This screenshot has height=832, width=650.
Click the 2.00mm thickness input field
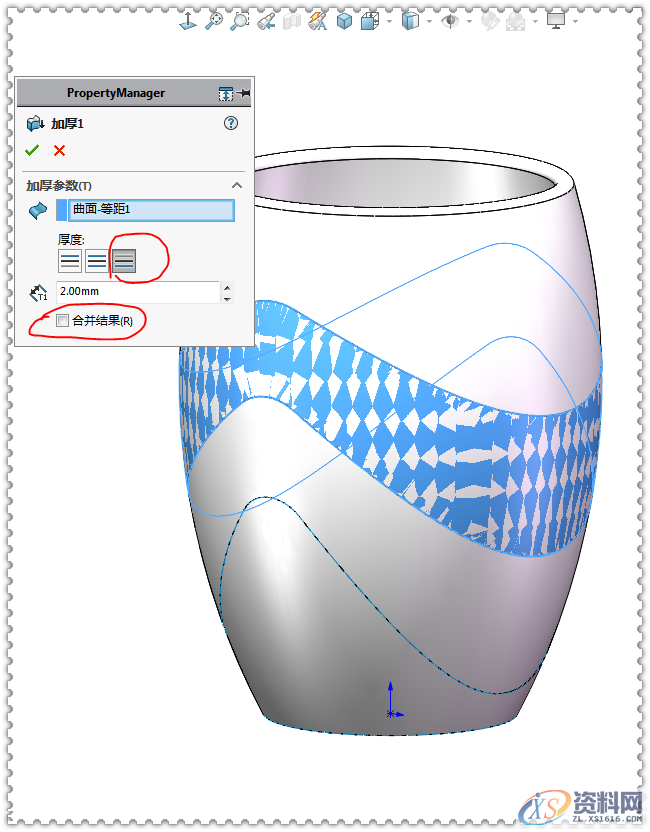pyautogui.click(x=138, y=292)
